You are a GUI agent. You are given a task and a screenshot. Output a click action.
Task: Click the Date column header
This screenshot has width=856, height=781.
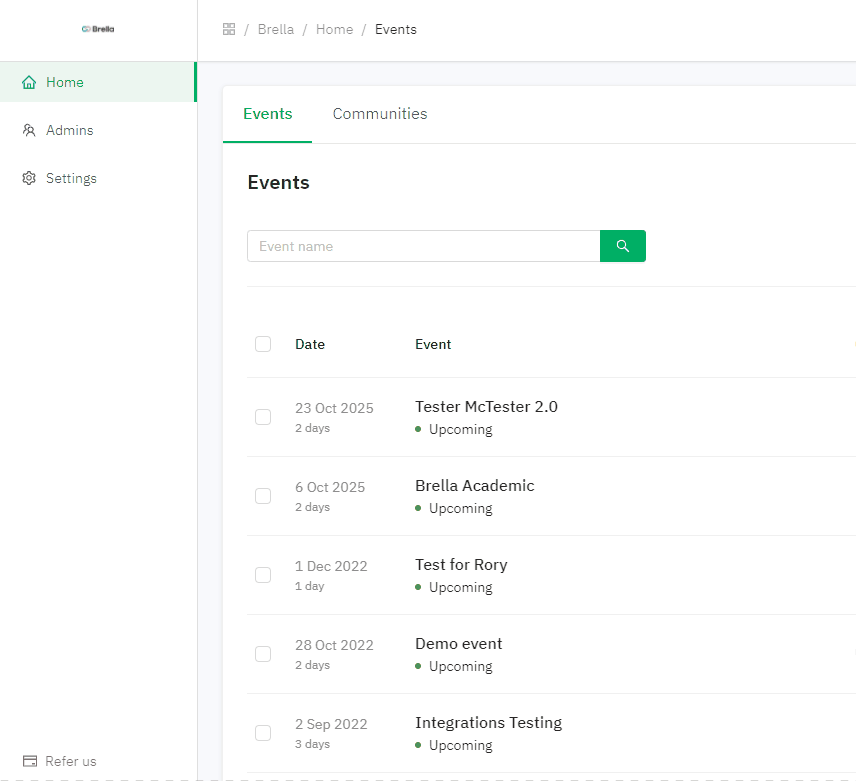[310, 344]
